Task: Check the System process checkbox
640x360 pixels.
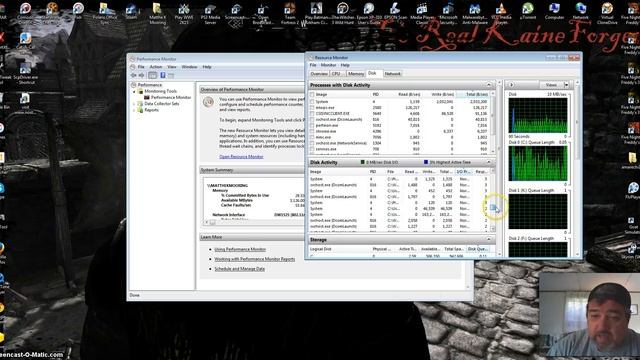Action: [x=312, y=102]
